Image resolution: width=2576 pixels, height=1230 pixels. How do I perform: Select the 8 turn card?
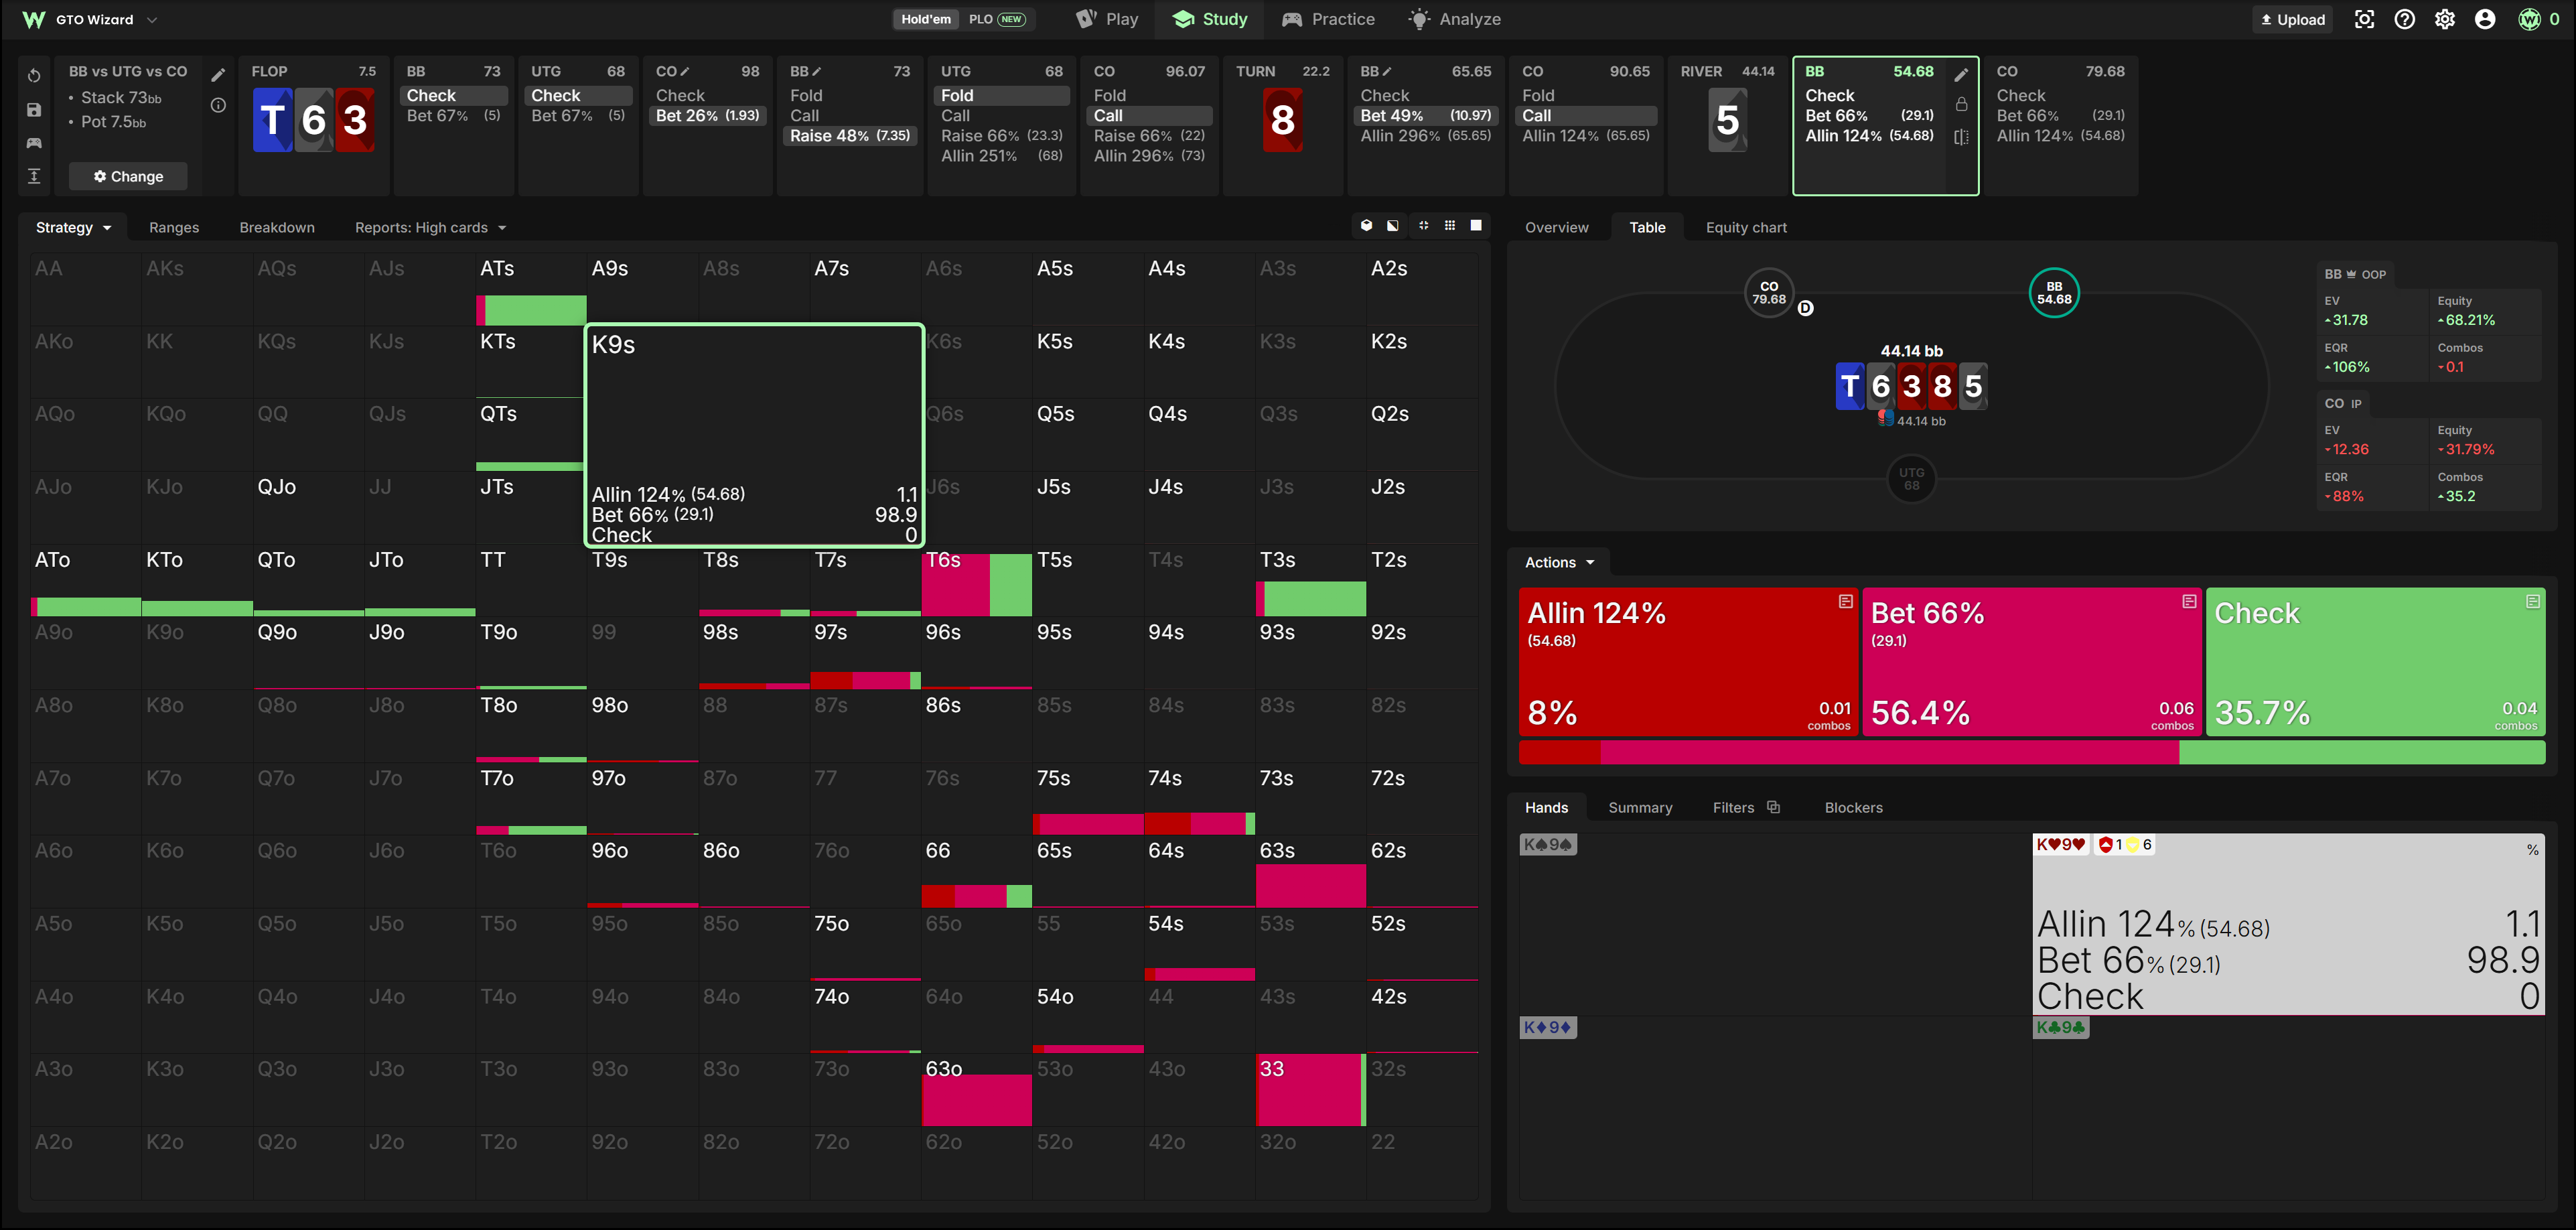pyautogui.click(x=1282, y=120)
